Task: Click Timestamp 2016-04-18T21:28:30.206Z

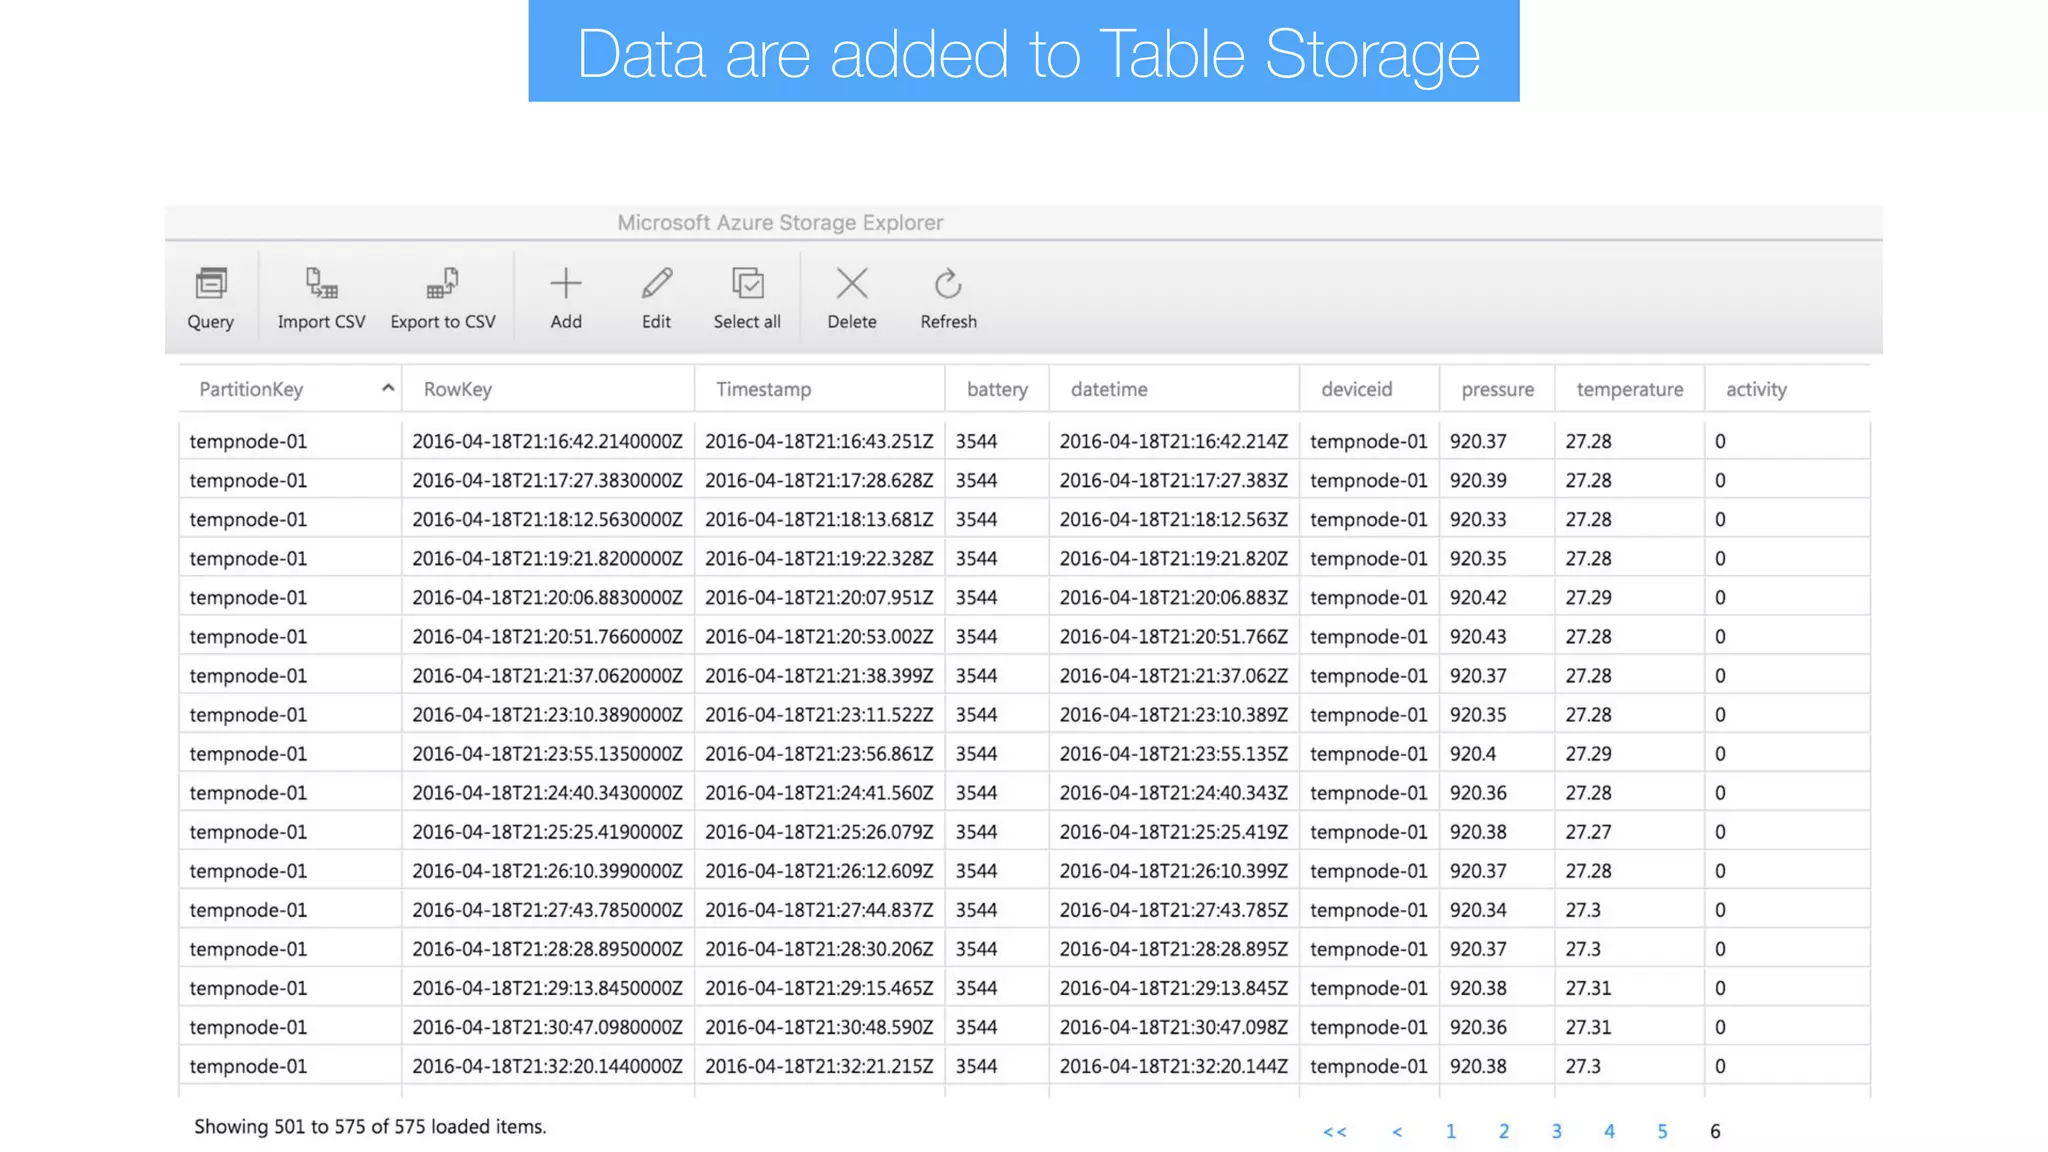Action: (819, 949)
